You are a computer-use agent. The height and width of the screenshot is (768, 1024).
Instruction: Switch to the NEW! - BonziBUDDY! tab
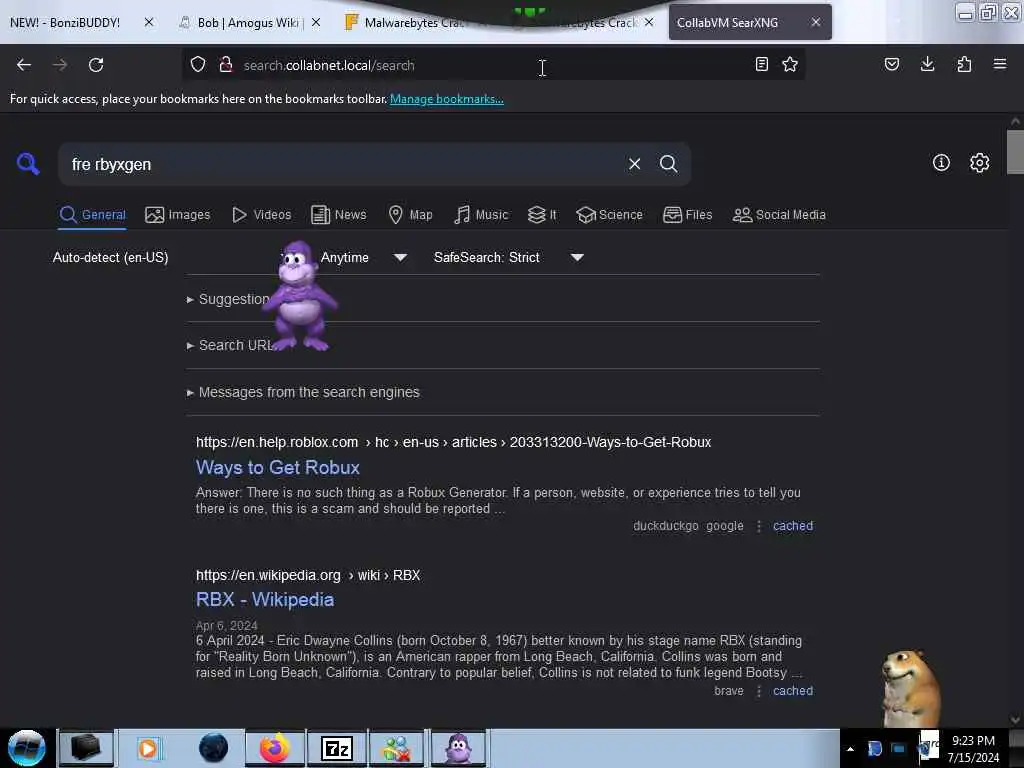pos(65,22)
